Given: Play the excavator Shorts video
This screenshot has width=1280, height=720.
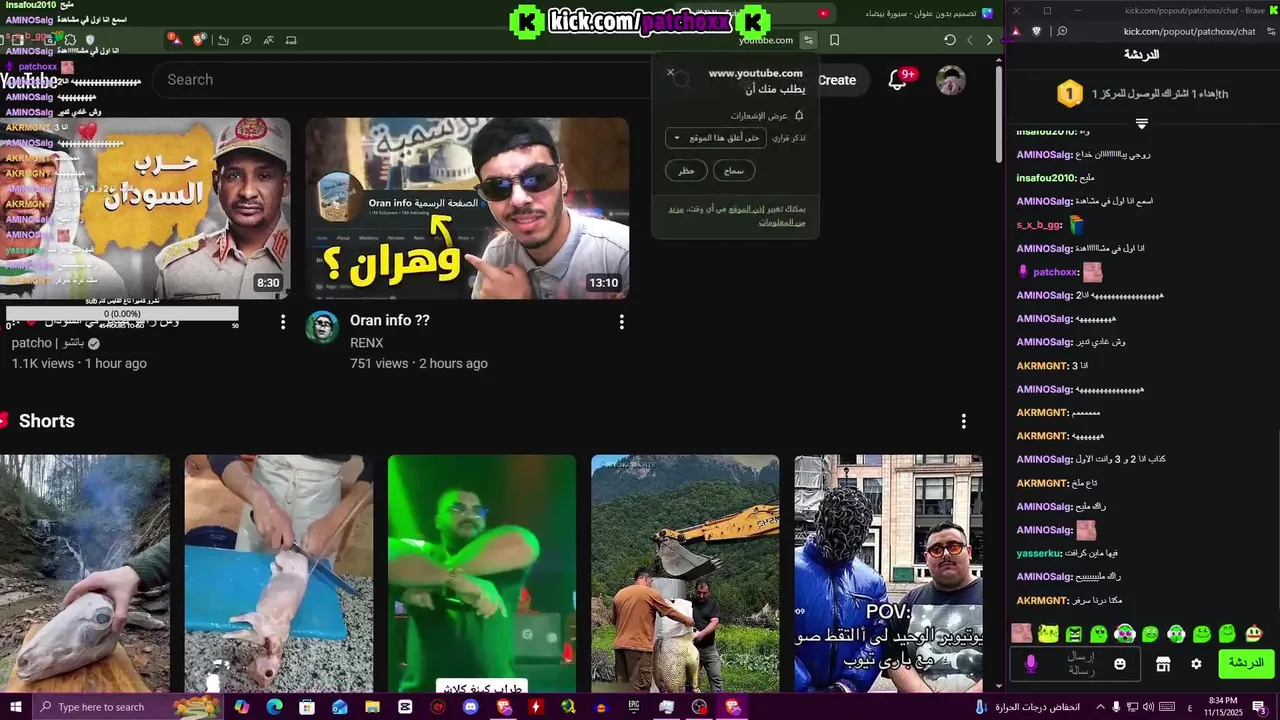Looking at the screenshot, I should [685, 573].
